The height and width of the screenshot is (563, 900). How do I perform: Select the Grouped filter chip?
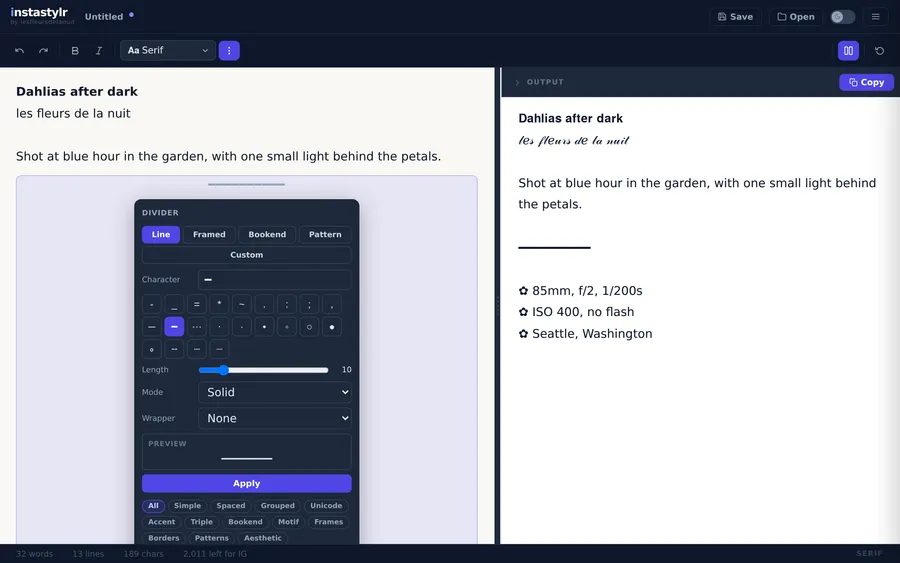click(x=277, y=506)
